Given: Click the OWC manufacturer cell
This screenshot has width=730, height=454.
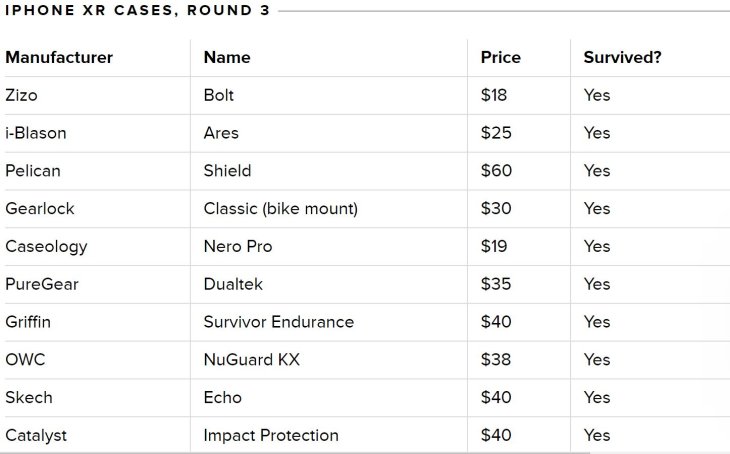Looking at the screenshot, I should click(25, 360).
